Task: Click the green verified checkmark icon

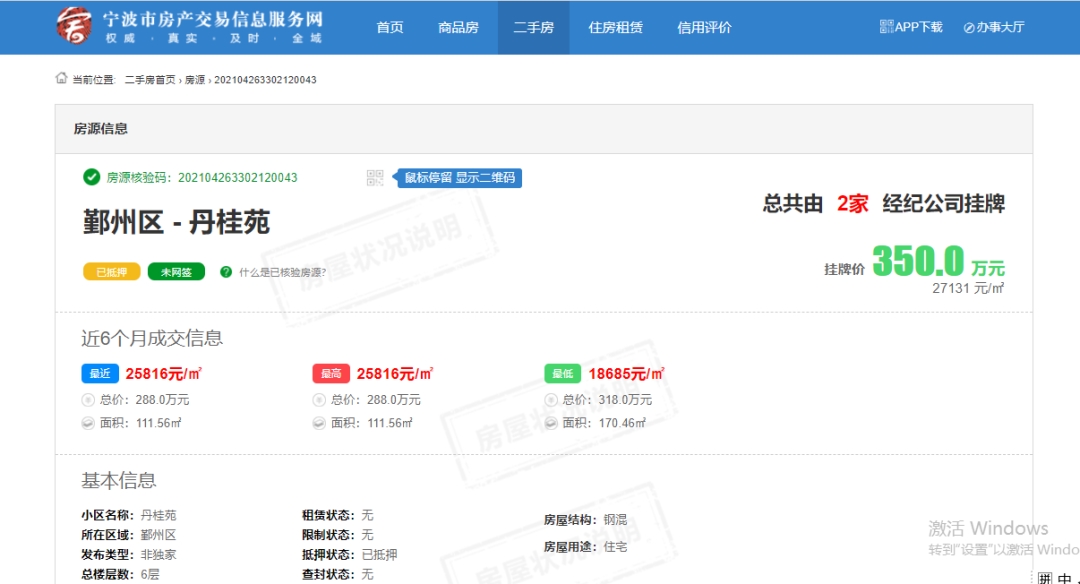Action: click(91, 178)
